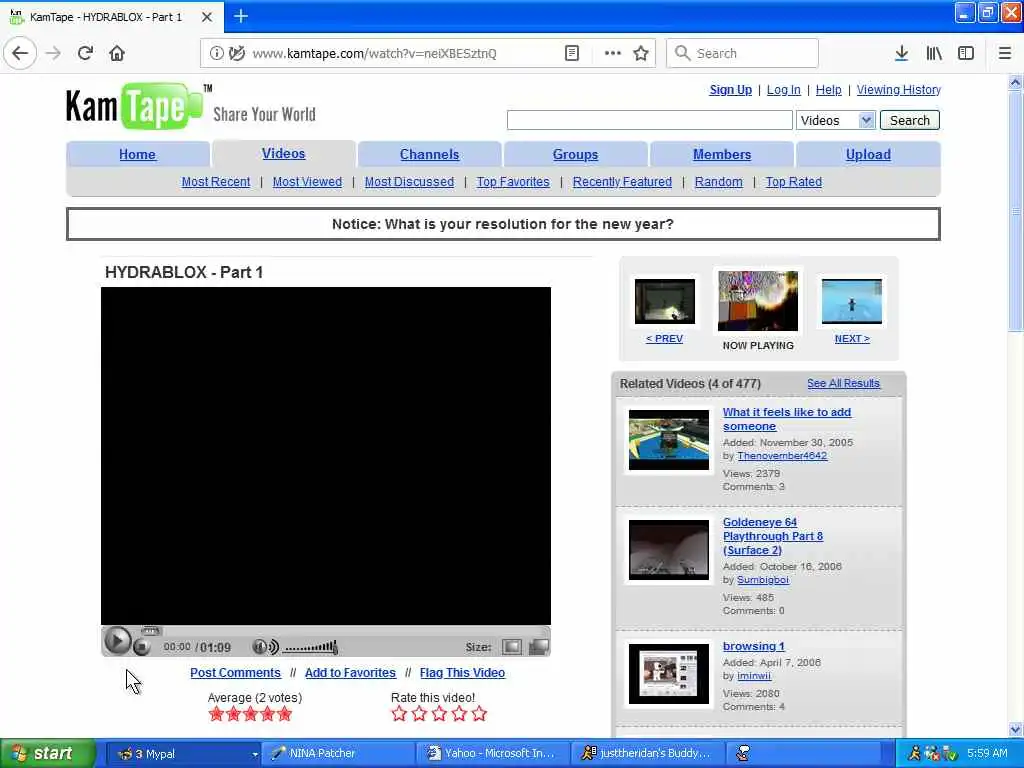Click the browser Search box
Viewport: 1024px width, 768px height.
click(x=742, y=53)
